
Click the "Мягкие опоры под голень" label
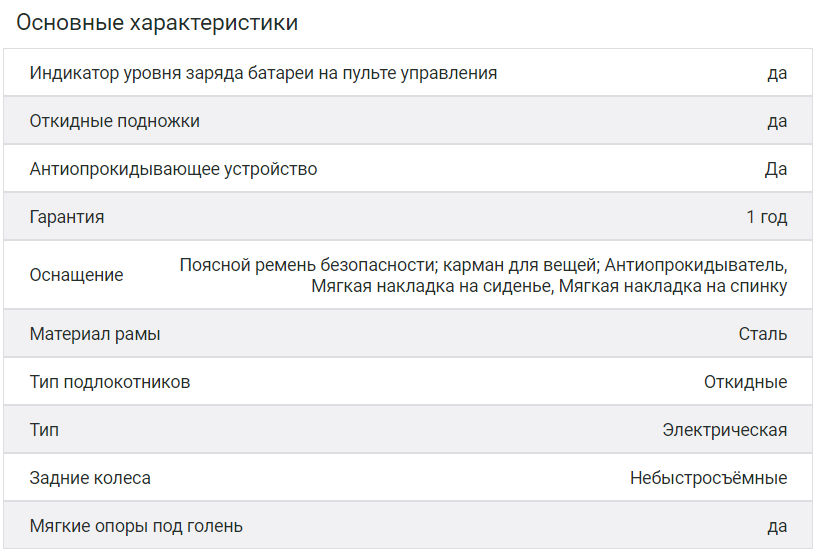pos(136,526)
